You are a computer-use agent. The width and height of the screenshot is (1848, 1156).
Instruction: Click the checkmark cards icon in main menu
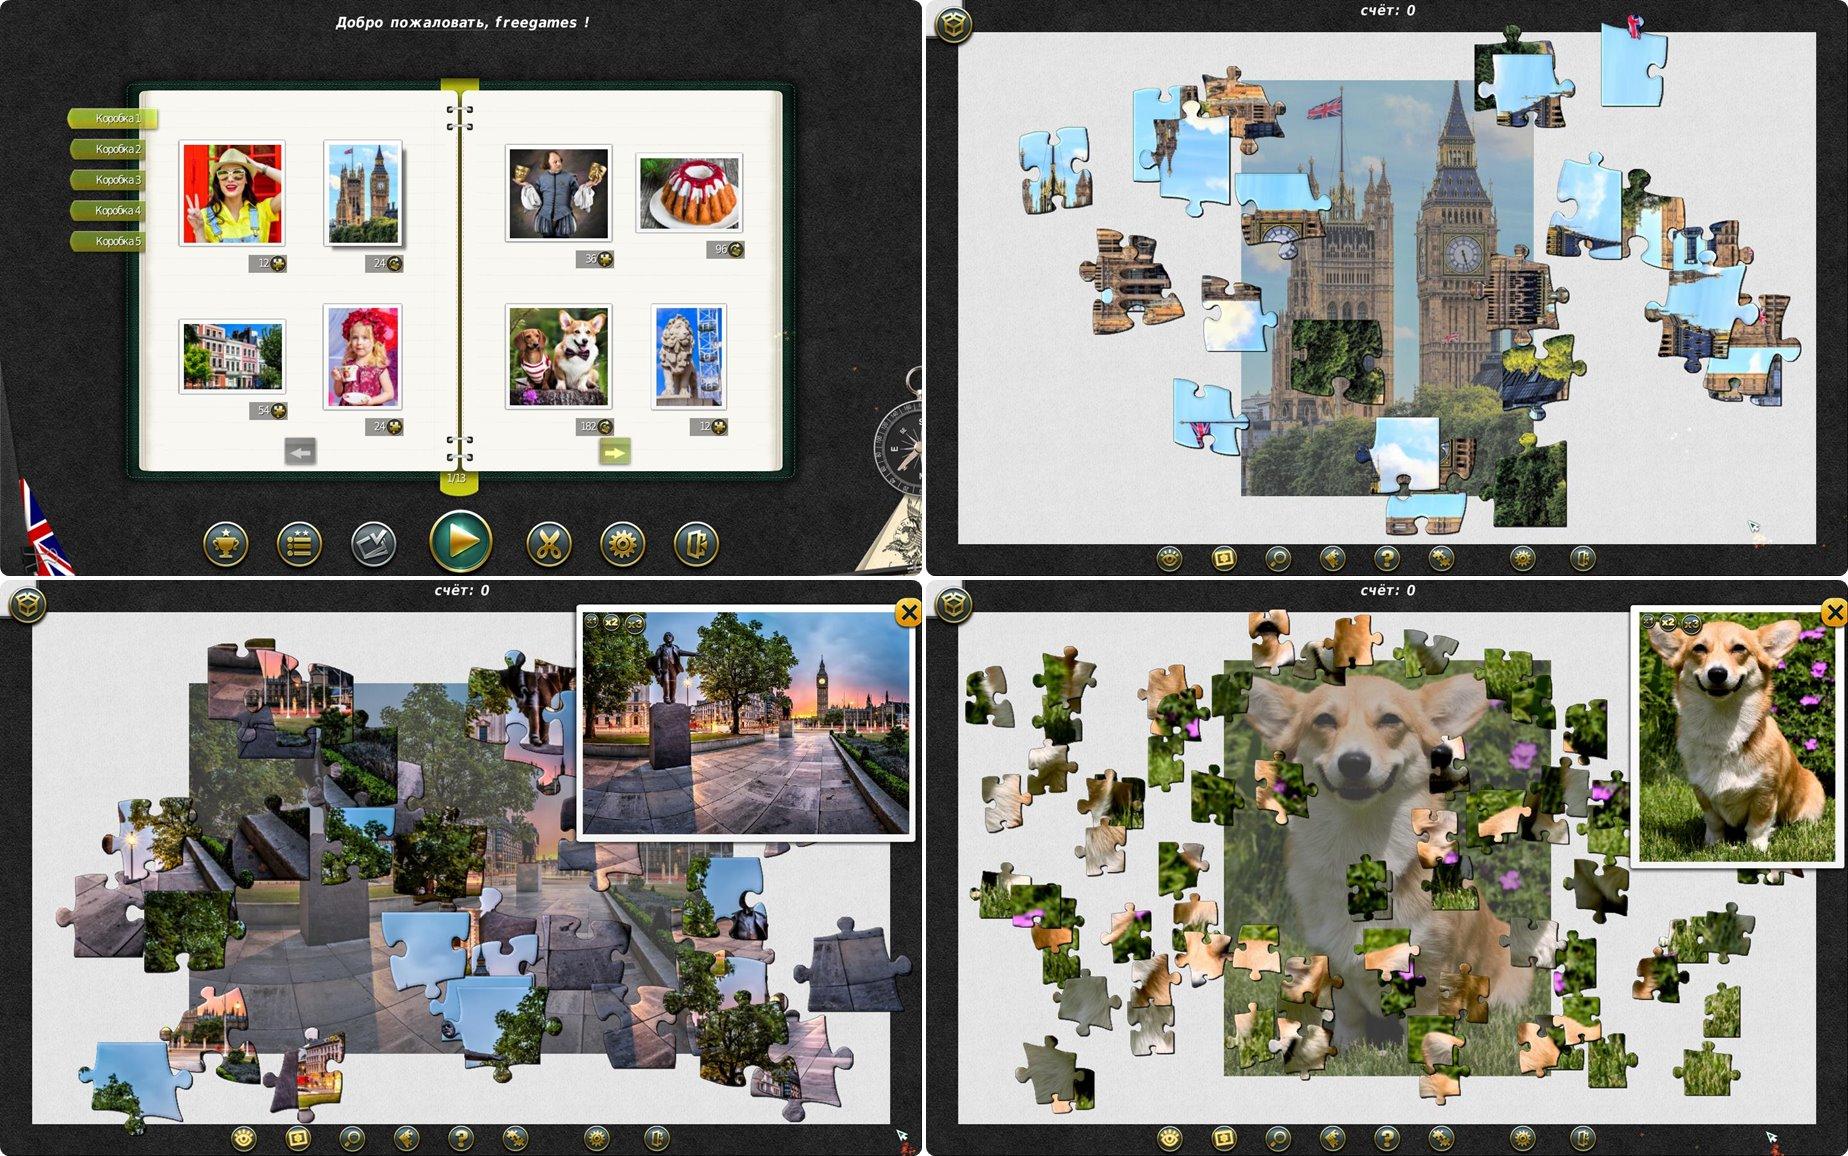coord(374,545)
